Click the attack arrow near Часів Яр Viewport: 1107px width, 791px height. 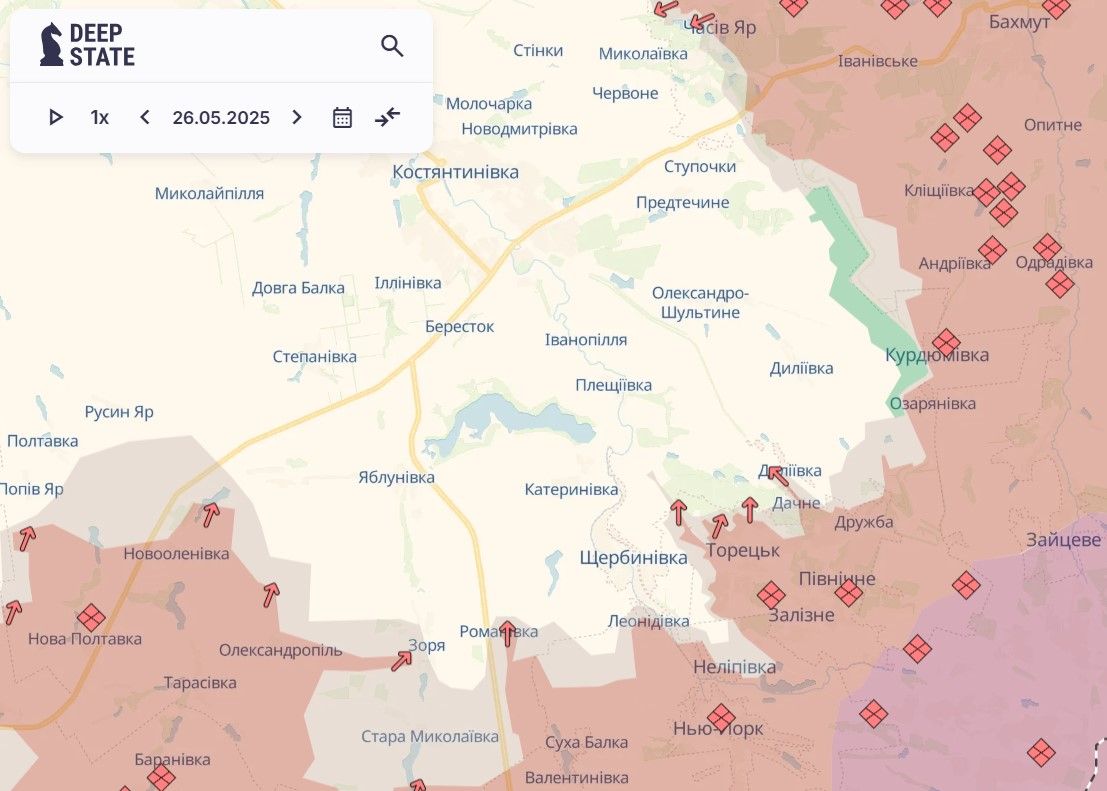702,20
